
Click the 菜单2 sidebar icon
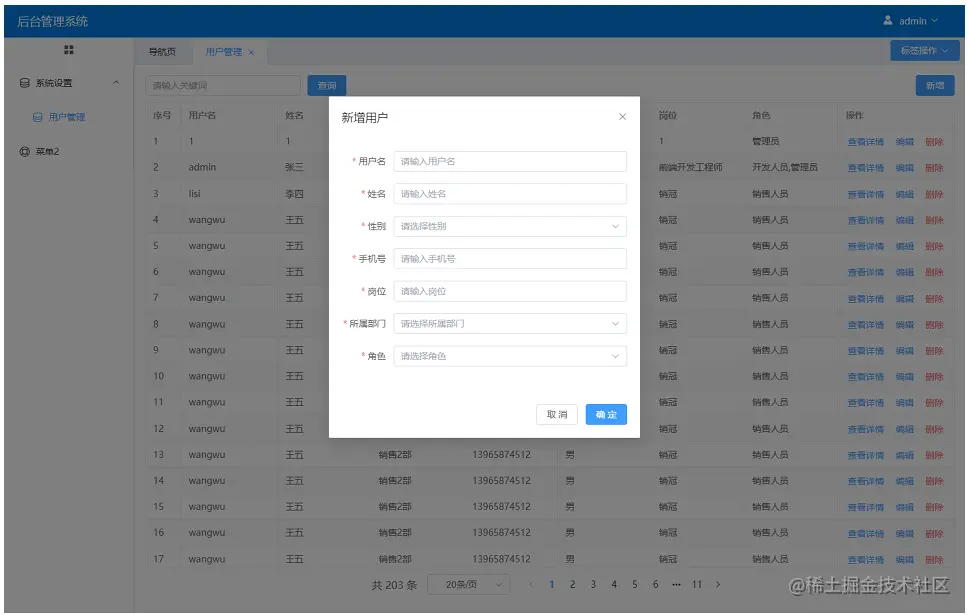coord(25,151)
